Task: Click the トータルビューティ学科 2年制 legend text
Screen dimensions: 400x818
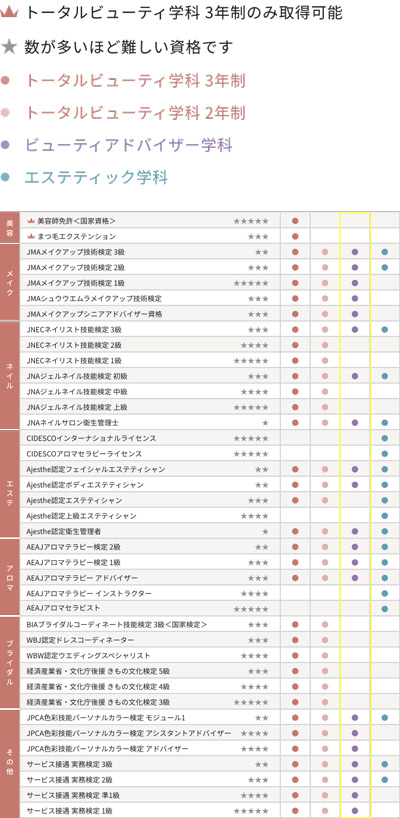Action: [136, 113]
